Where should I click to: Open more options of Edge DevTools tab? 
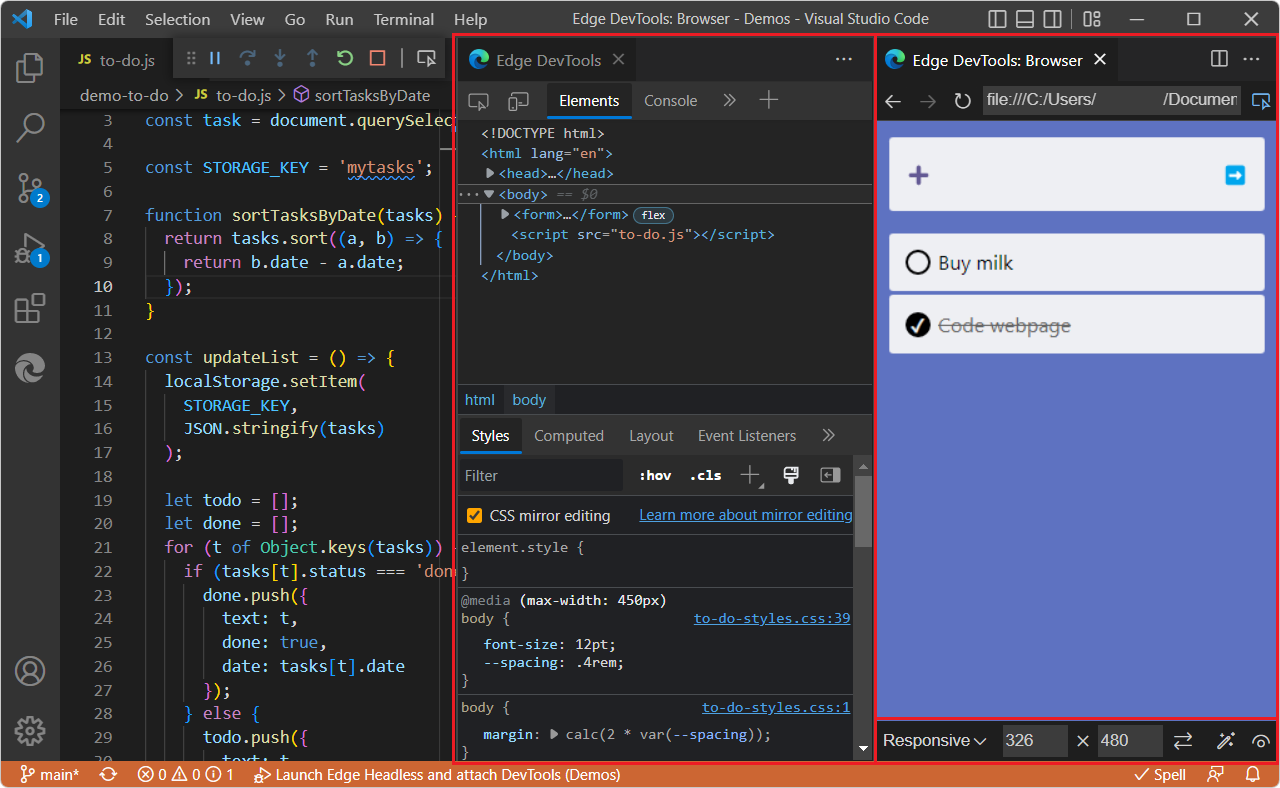pos(844,60)
